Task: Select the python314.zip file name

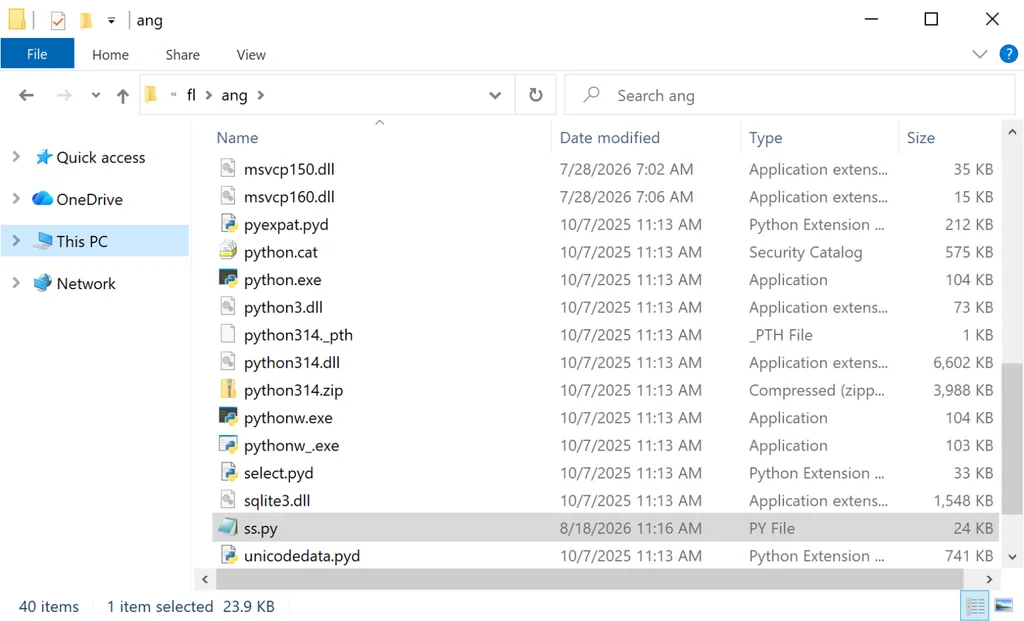Action: pyautogui.click(x=293, y=390)
